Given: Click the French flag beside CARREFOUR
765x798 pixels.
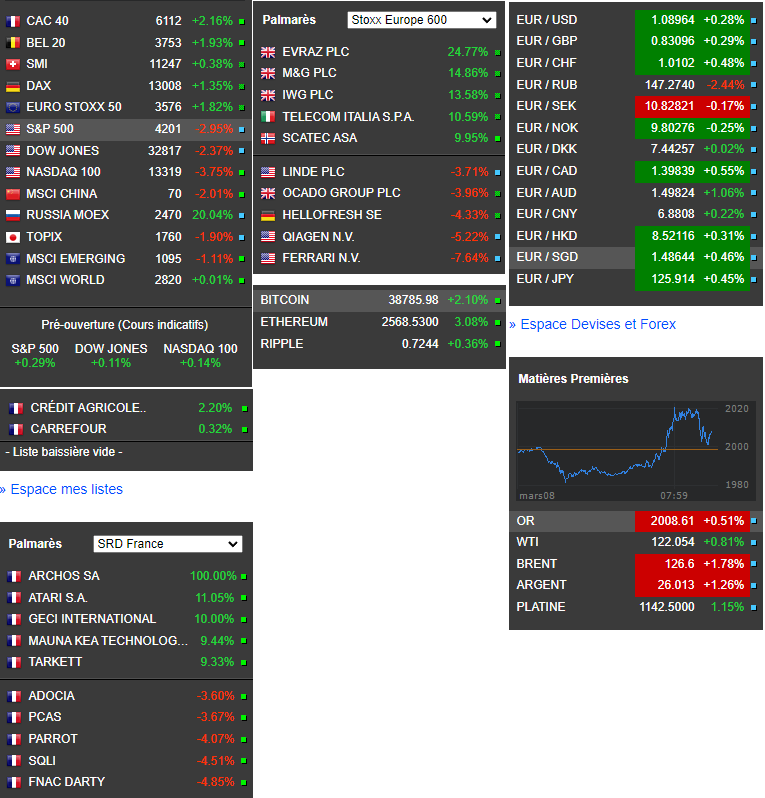Looking at the screenshot, I should point(16,430).
